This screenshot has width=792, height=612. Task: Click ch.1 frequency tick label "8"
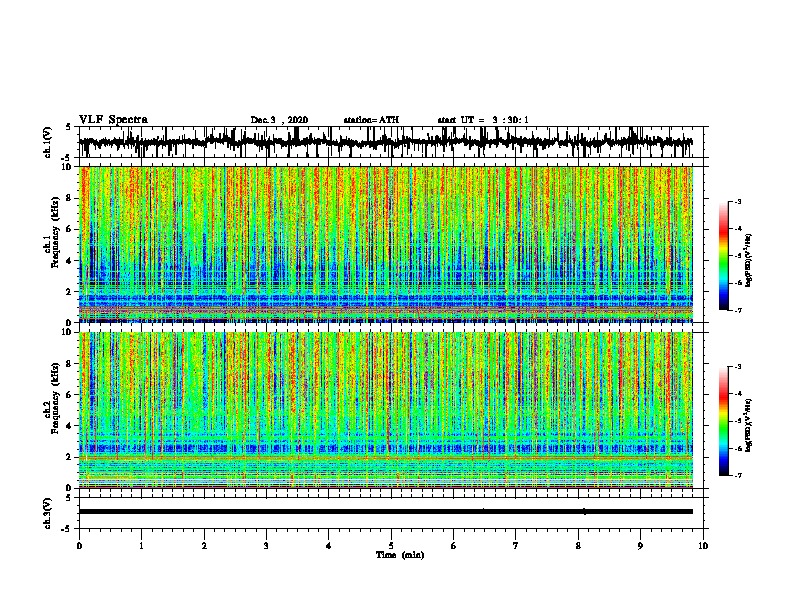(70, 198)
